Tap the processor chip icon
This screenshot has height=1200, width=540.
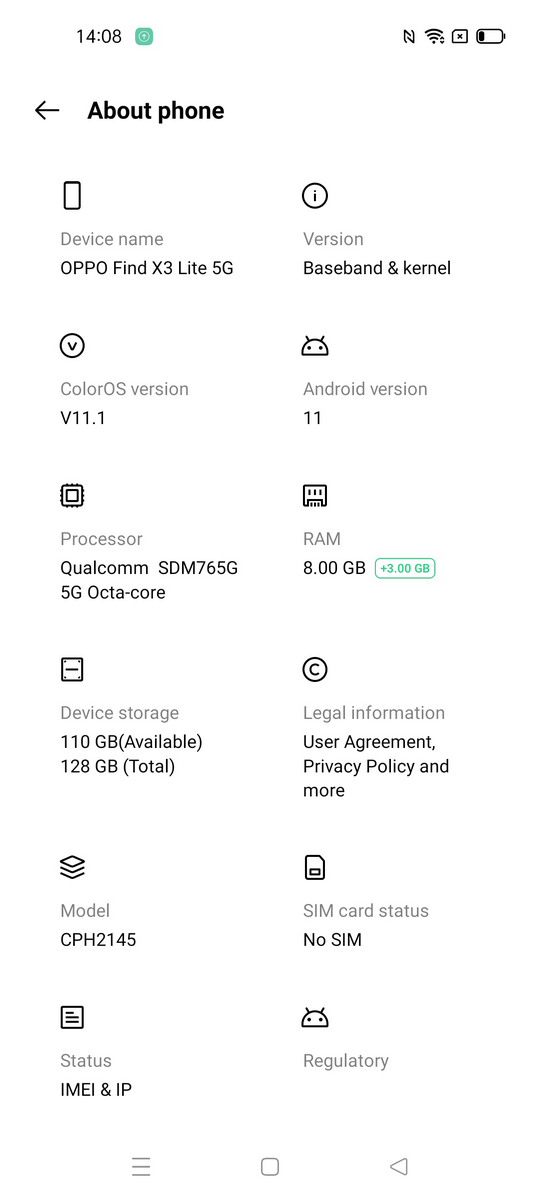[x=72, y=496]
